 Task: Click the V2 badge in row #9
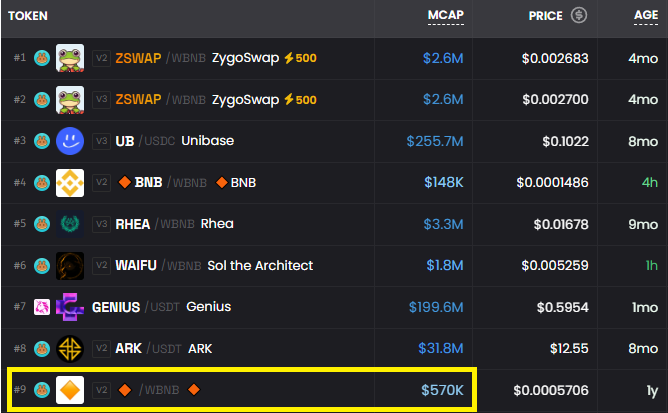click(101, 390)
